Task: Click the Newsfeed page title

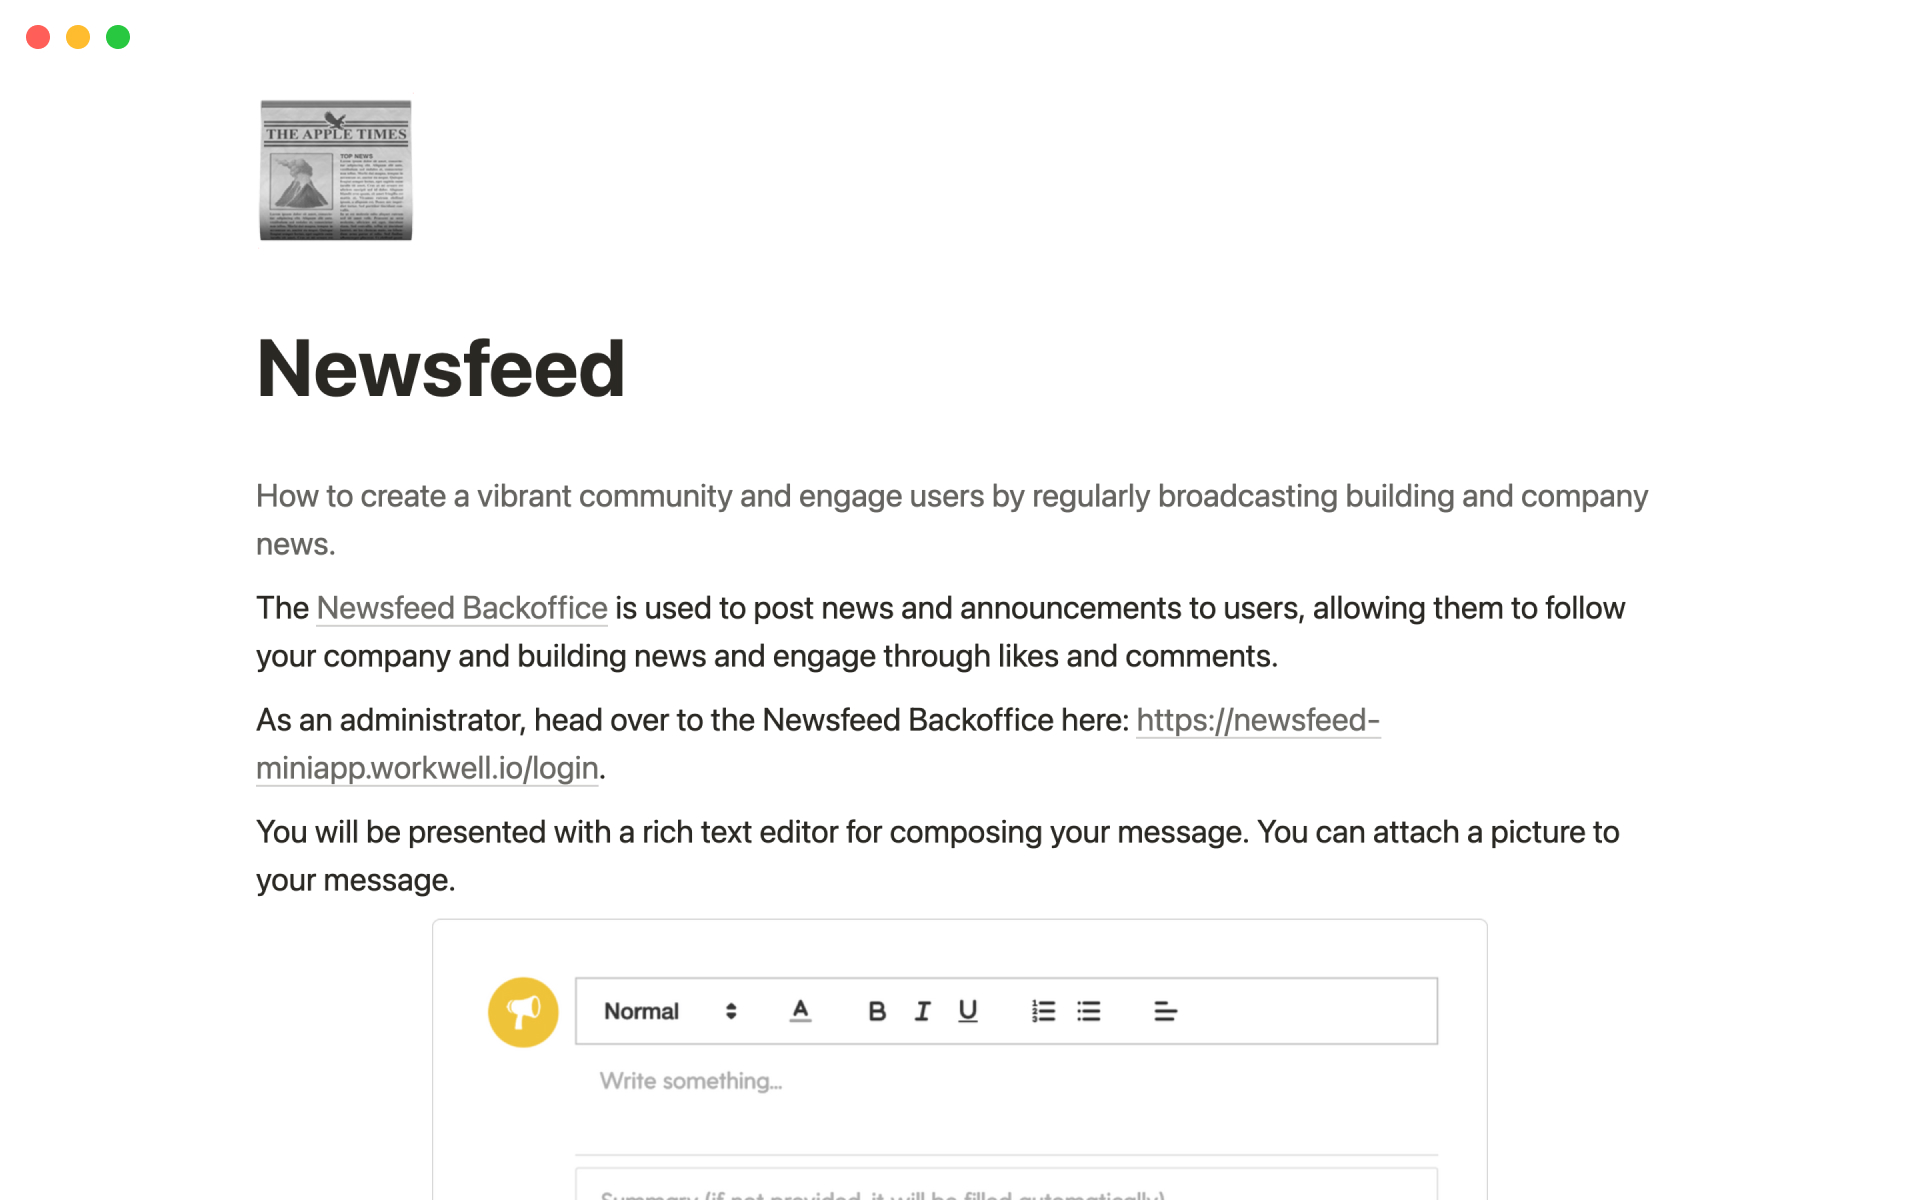Action: [441, 369]
